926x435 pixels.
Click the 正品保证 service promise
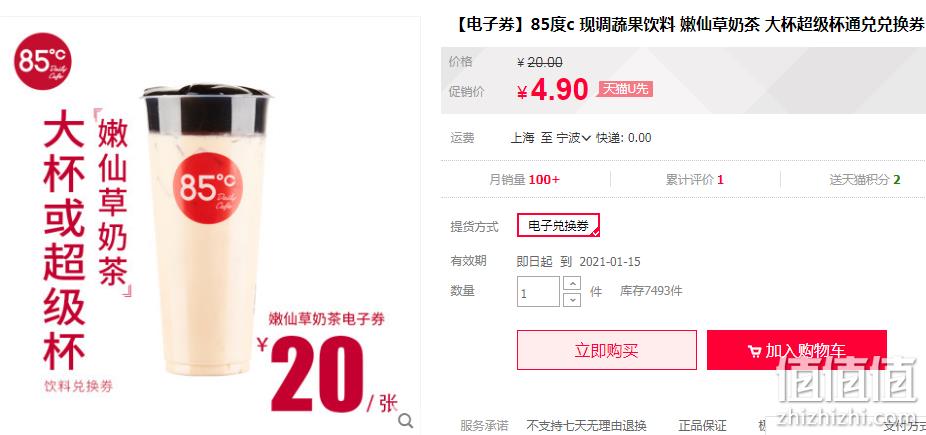702,426
